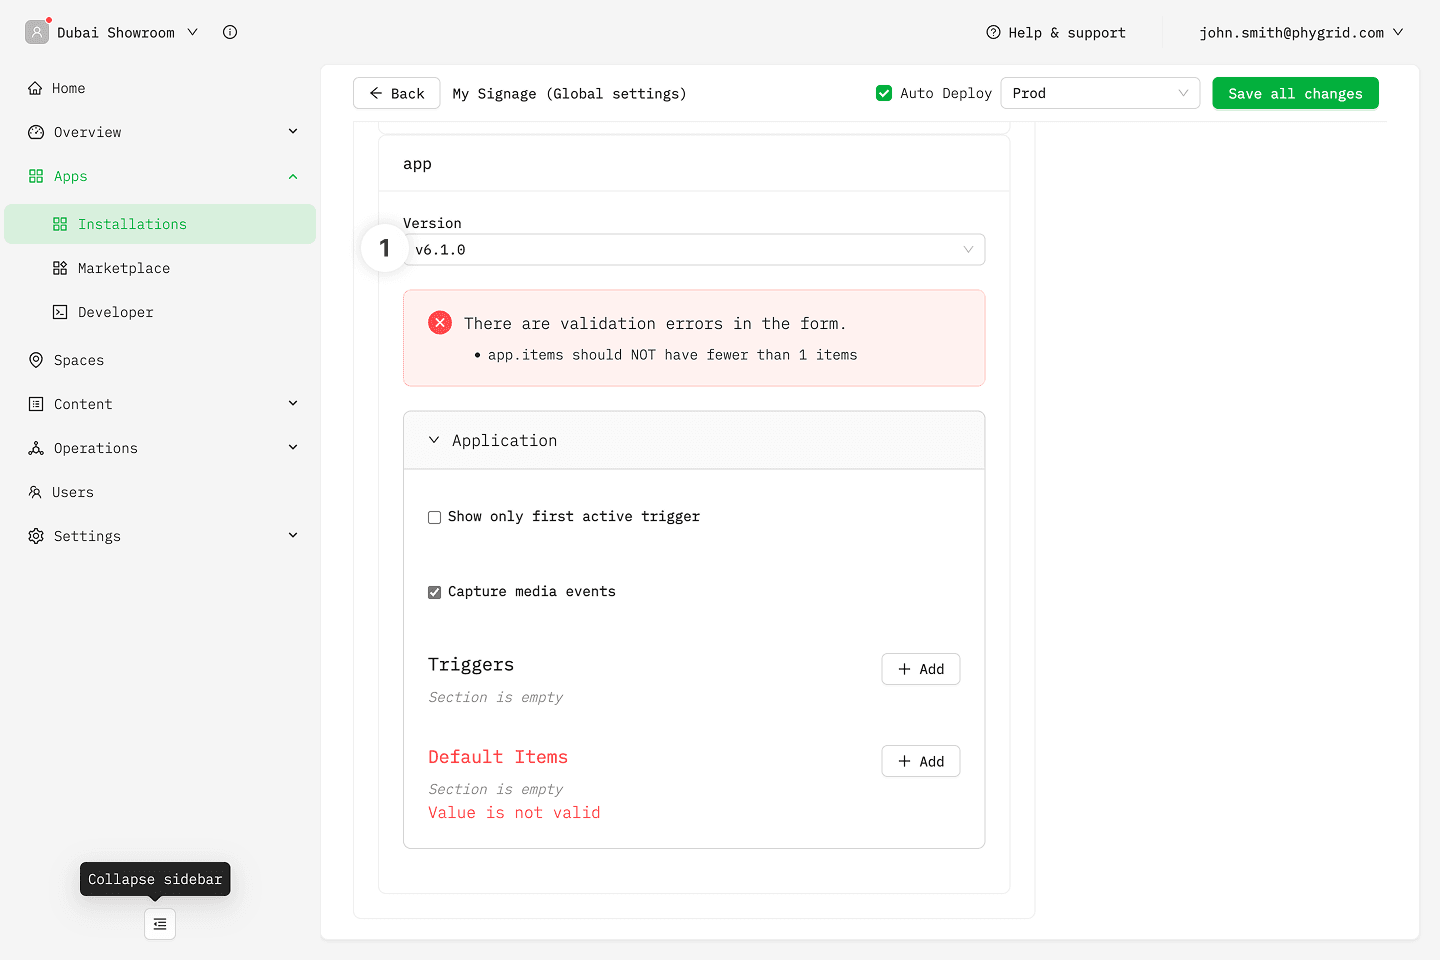Click the Developer terminal icon

(60, 312)
